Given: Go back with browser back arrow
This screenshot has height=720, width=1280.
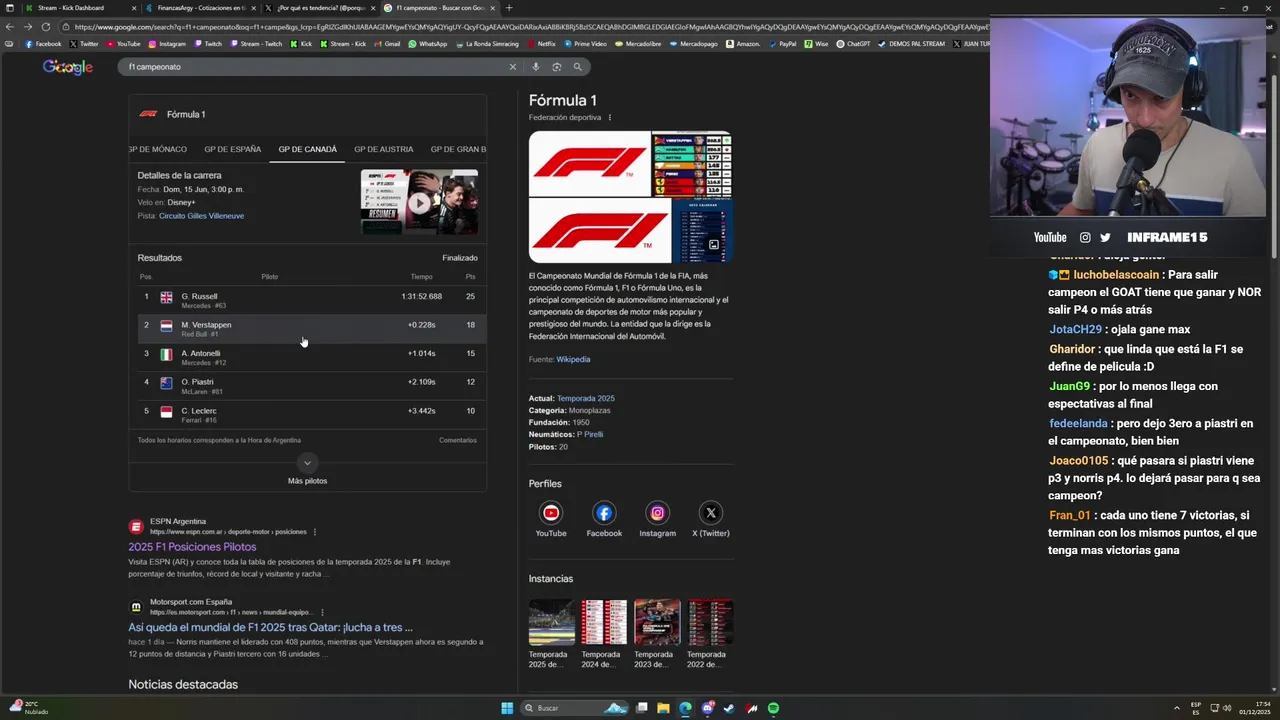Looking at the screenshot, I should pyautogui.click(x=10, y=27).
